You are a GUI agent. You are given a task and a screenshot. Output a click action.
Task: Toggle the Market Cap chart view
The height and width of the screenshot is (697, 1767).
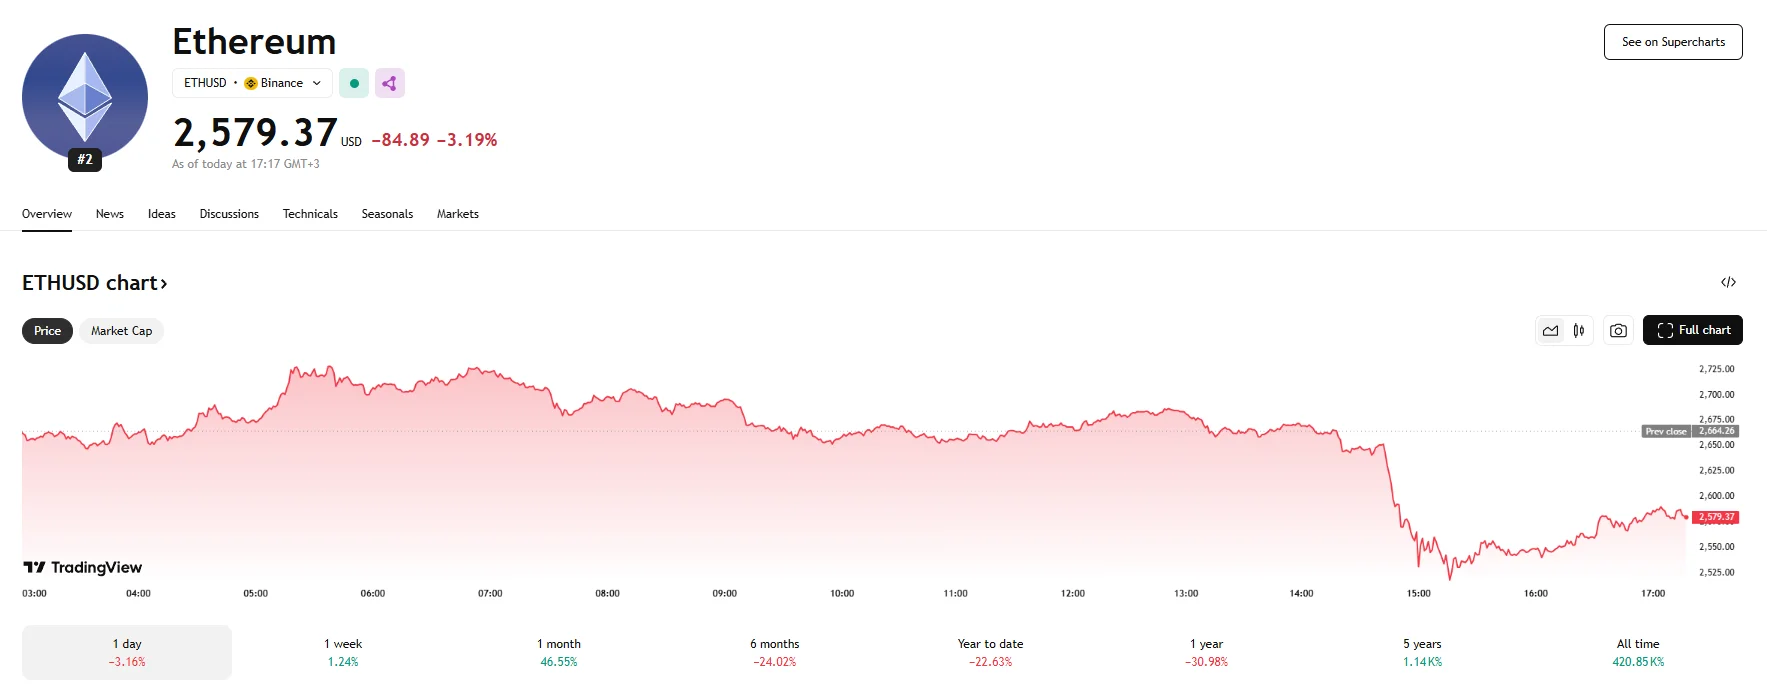(121, 331)
